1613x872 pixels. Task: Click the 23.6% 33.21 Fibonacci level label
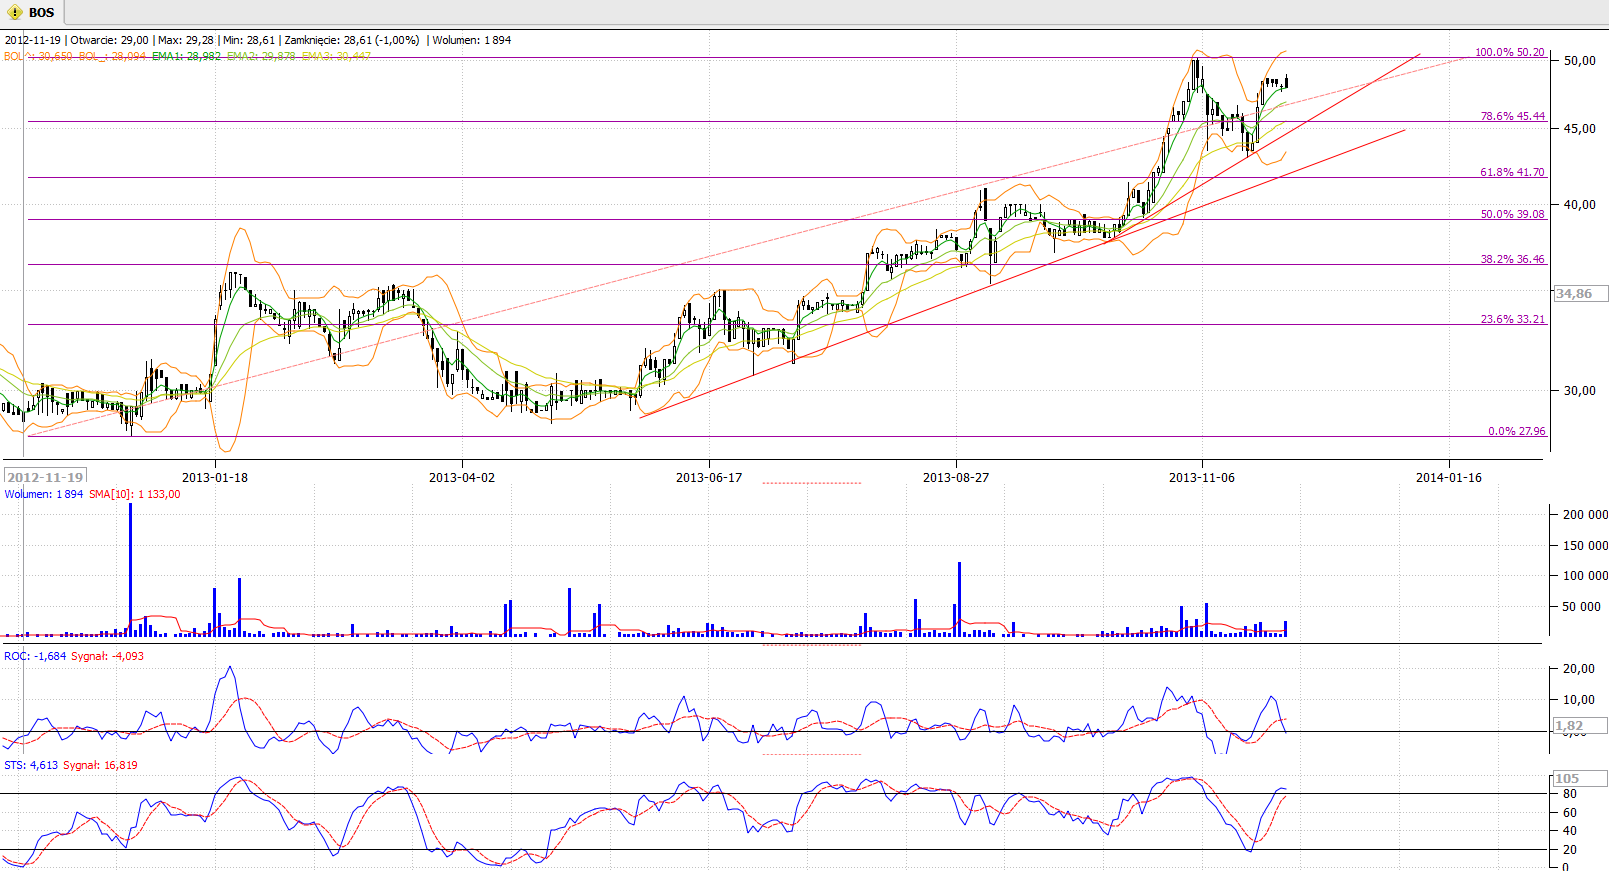click(x=1512, y=319)
